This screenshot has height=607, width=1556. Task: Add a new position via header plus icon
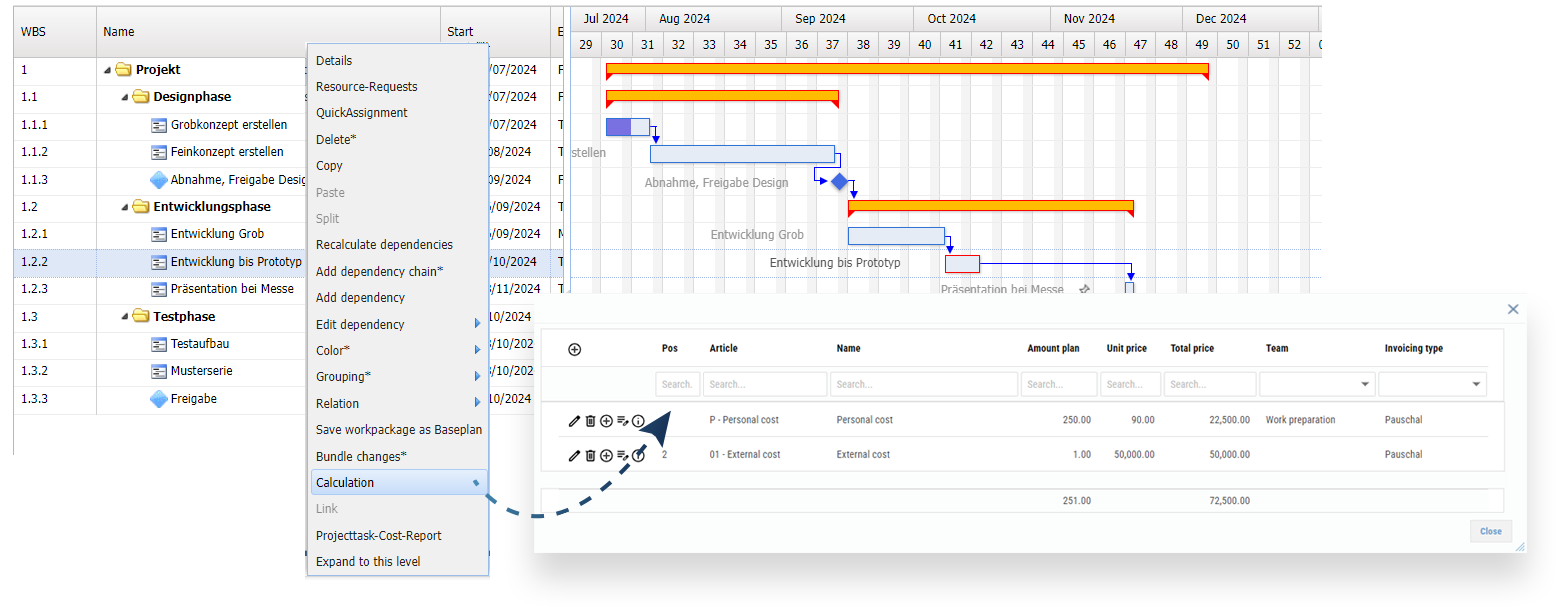tap(574, 349)
